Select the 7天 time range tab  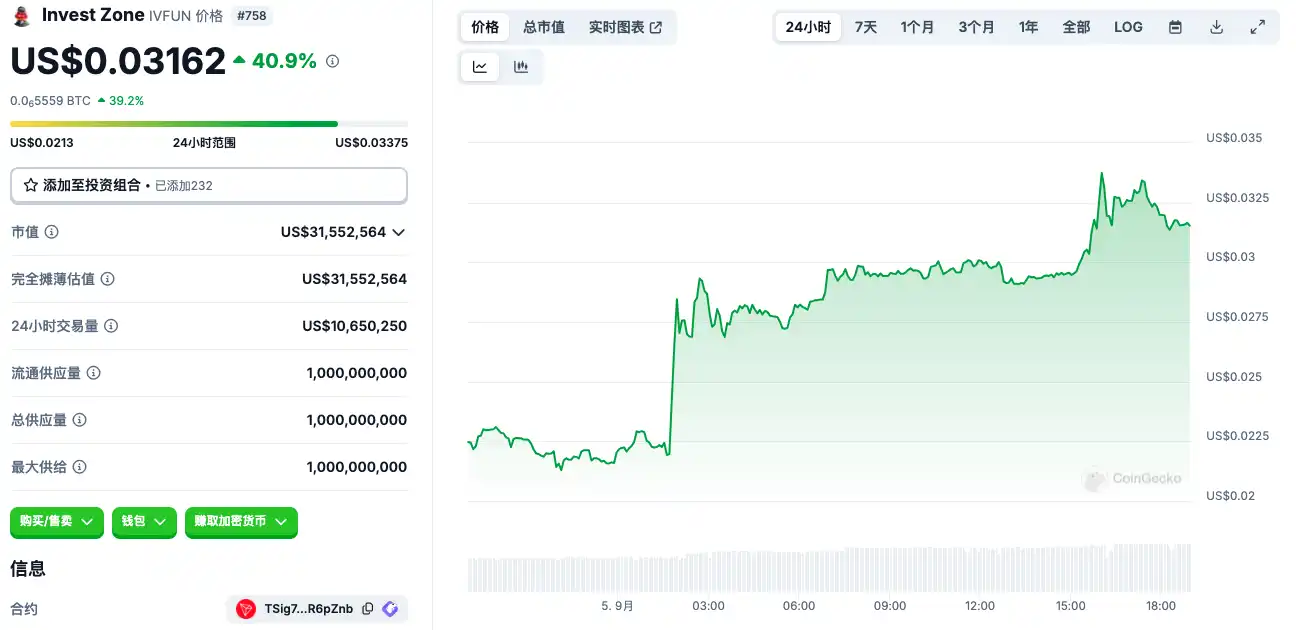866,27
